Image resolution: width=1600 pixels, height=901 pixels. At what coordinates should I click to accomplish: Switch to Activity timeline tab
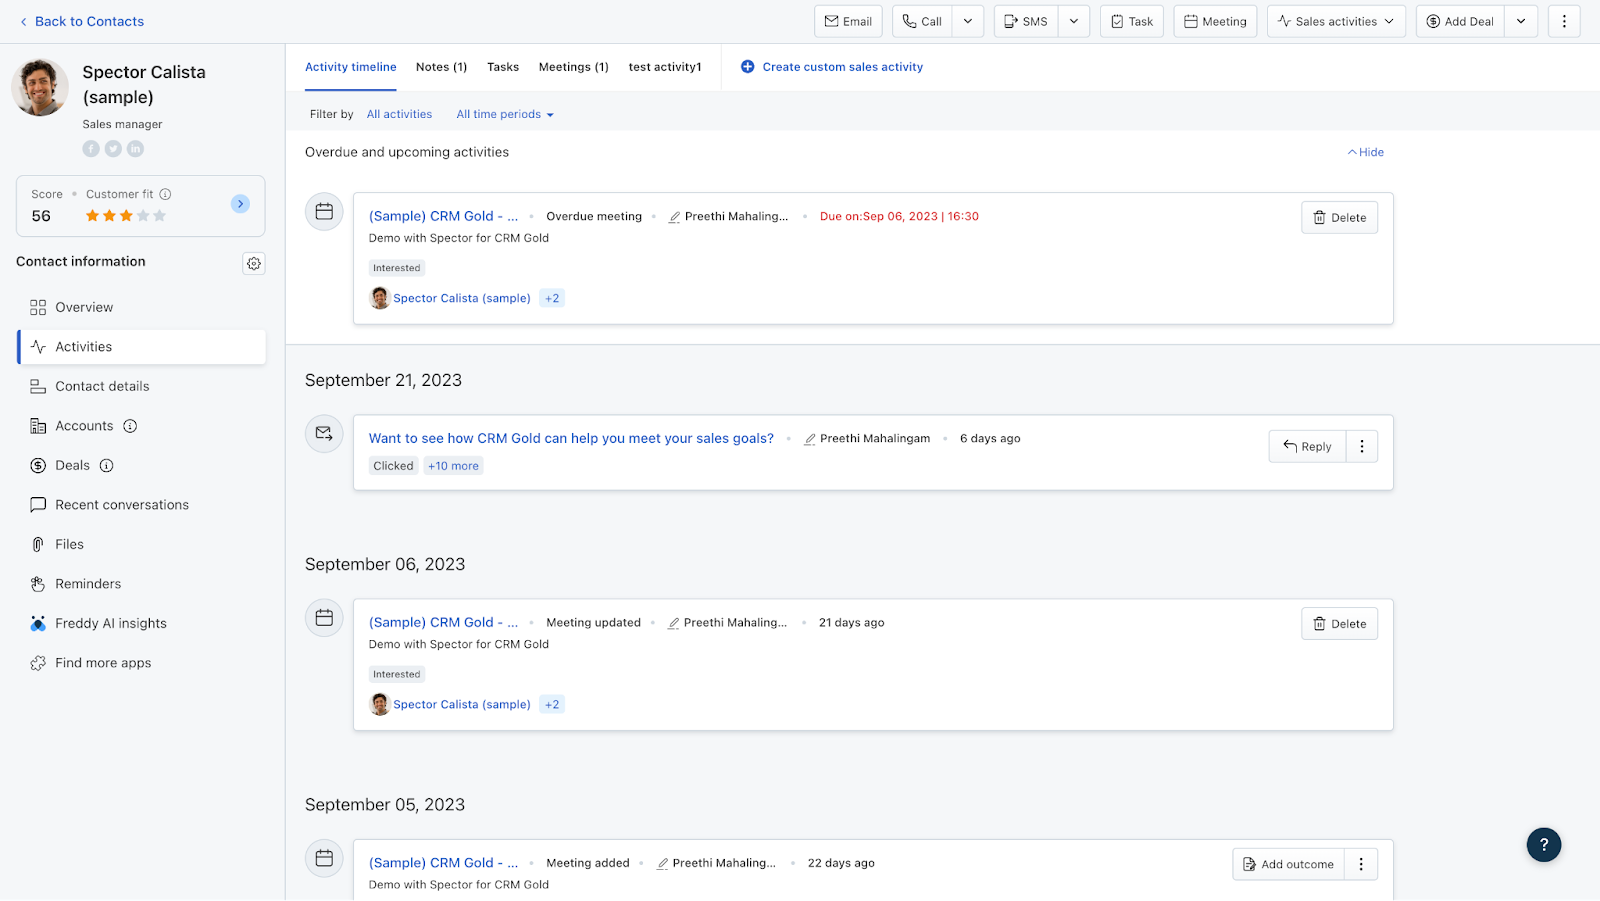tap(351, 67)
